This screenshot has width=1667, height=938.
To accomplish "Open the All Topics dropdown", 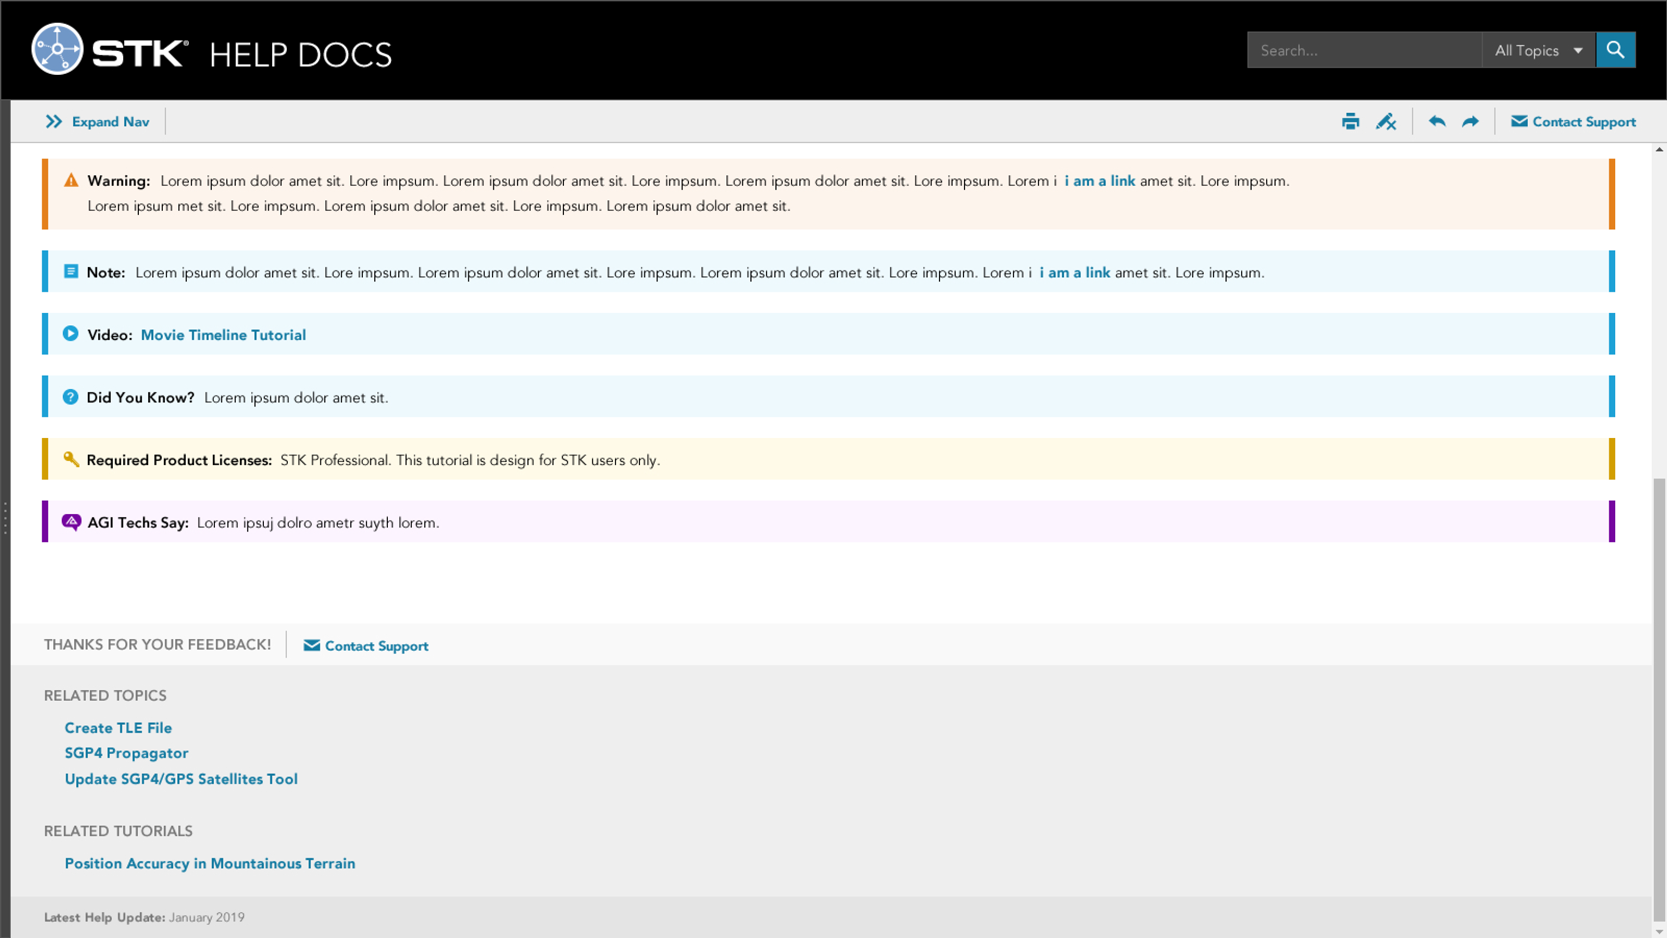I will pyautogui.click(x=1538, y=50).
